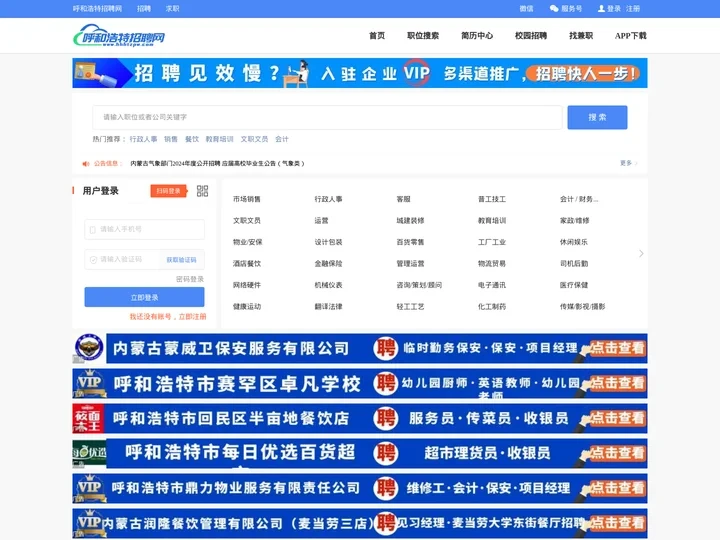Click 点击查看 on 卓凡学校 banner

616,383
